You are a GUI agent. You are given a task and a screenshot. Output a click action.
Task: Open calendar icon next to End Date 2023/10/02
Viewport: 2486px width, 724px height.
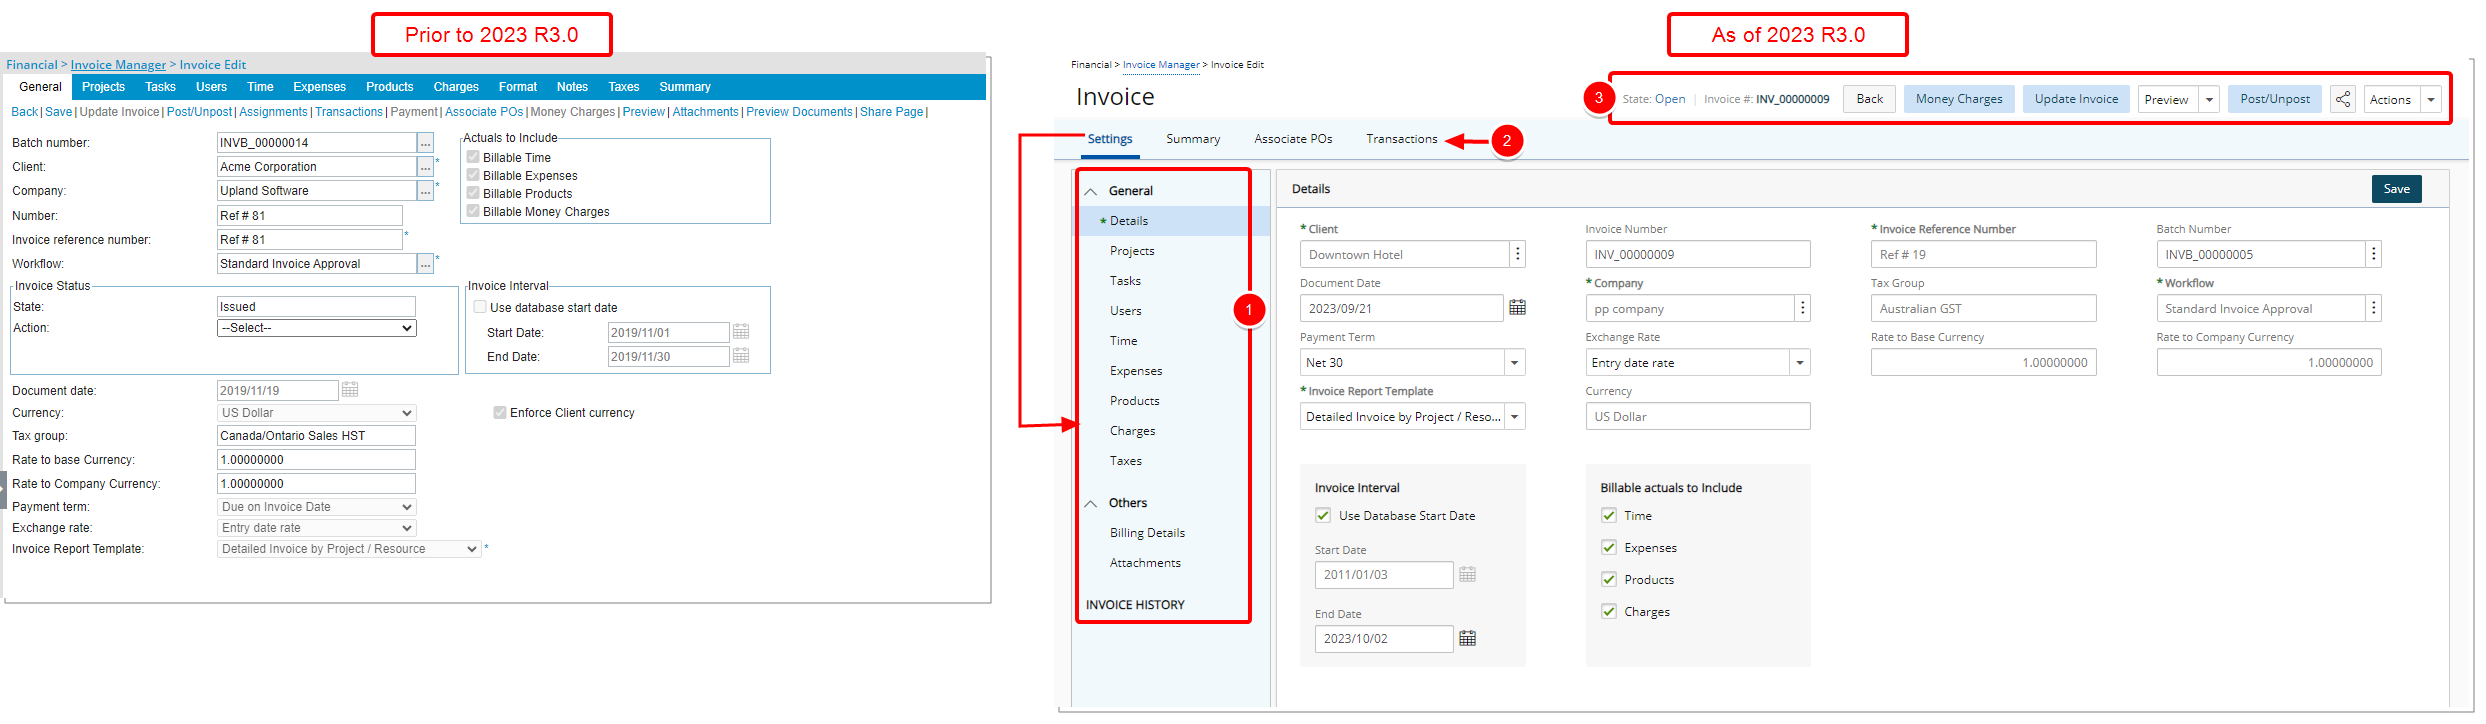[1467, 639]
